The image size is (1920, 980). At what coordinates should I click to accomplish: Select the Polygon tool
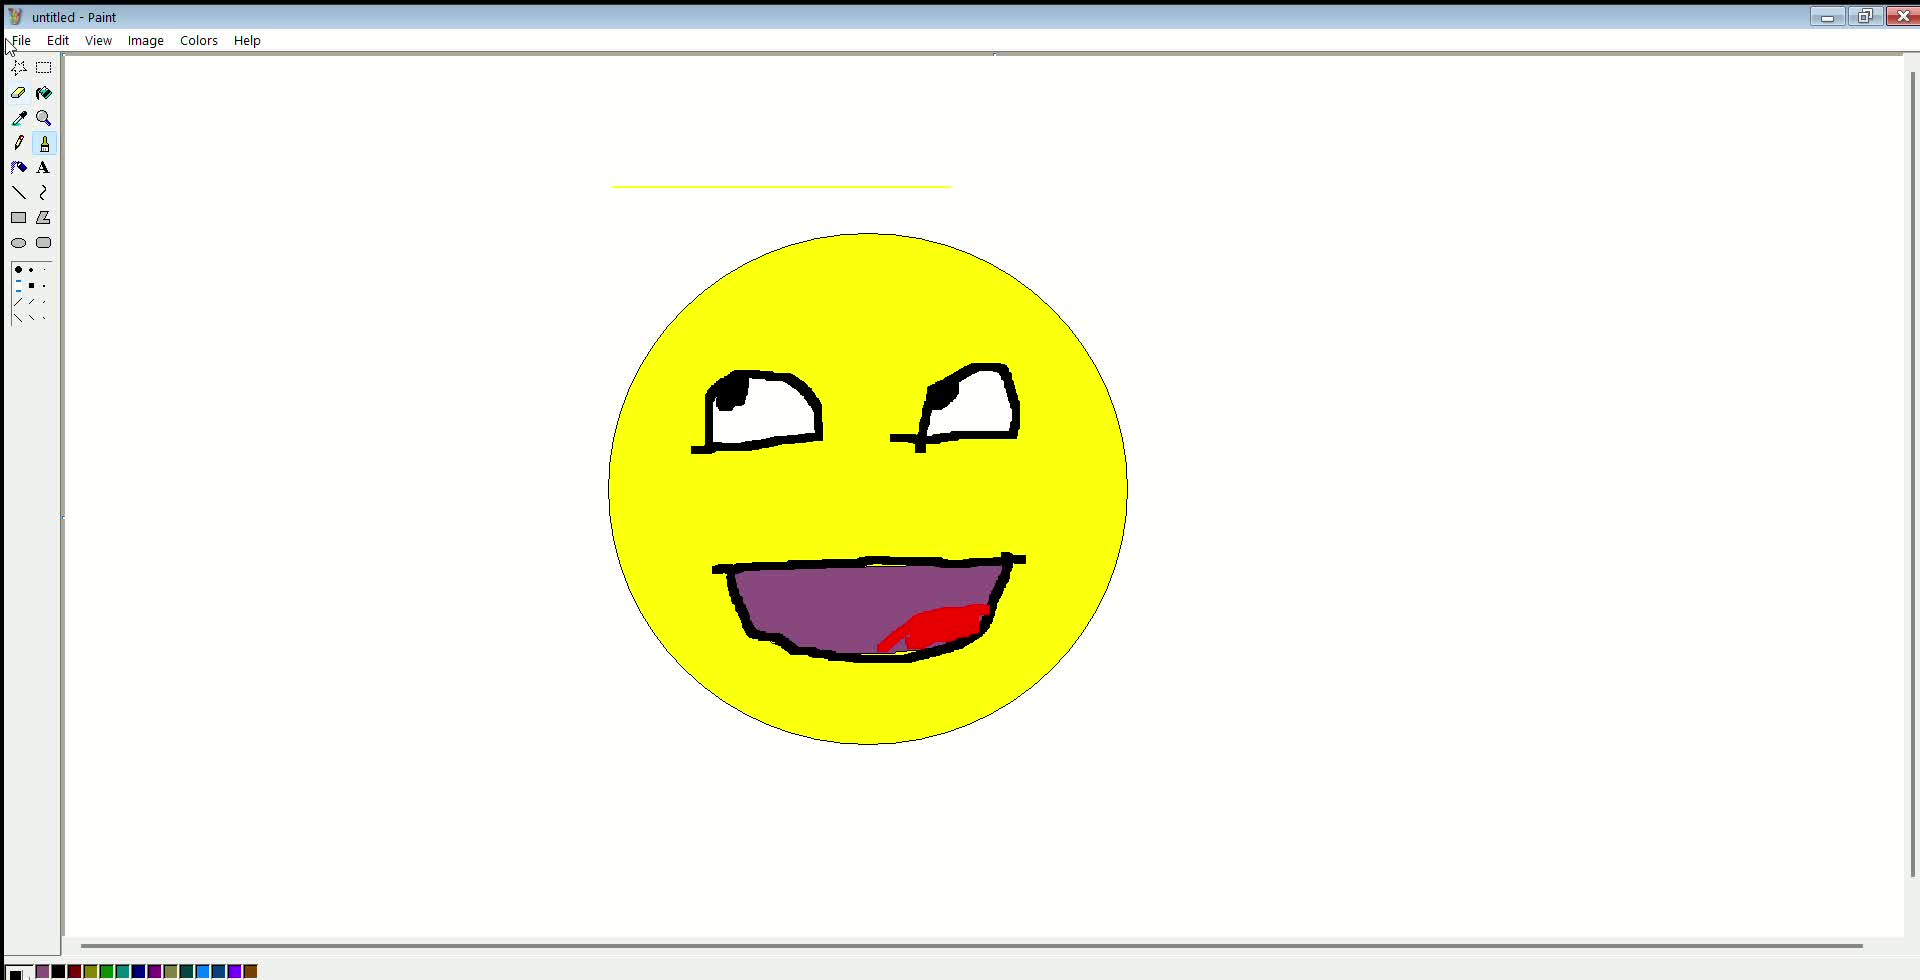[43, 217]
